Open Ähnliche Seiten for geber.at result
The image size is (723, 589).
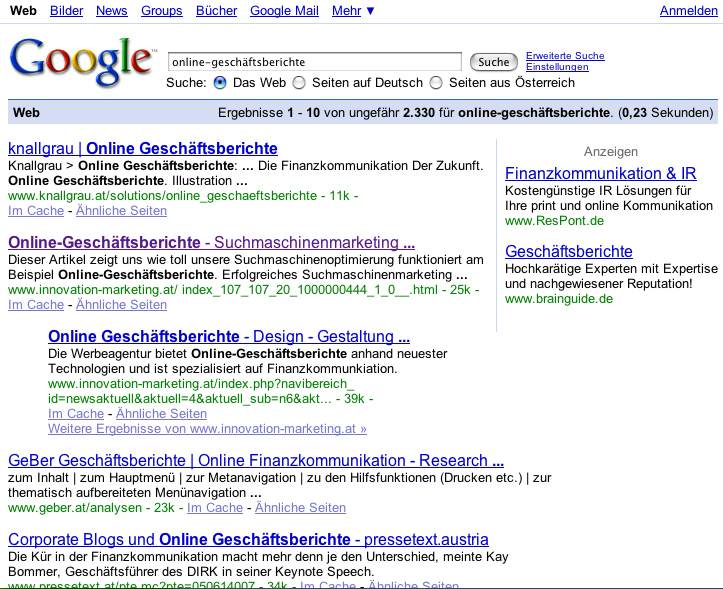300,508
